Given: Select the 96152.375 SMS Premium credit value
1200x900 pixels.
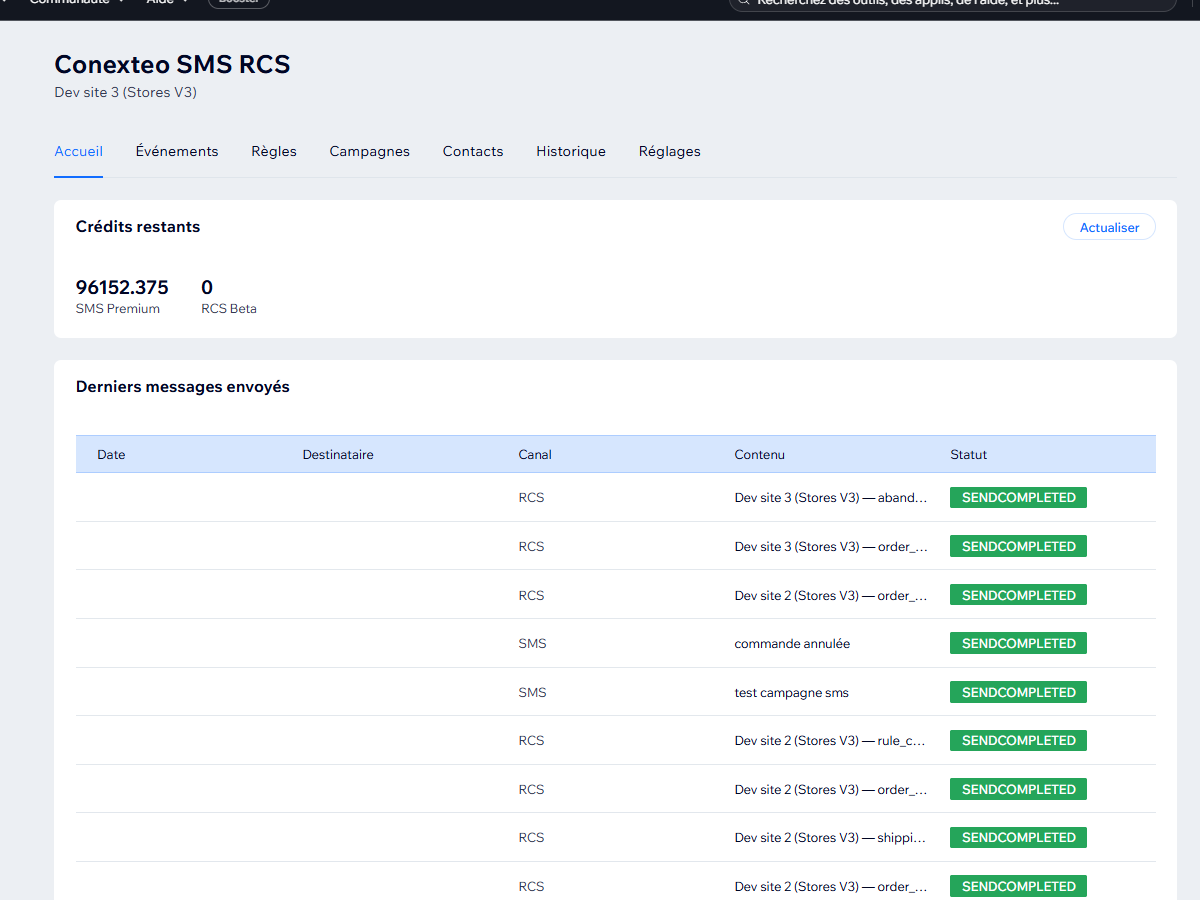Looking at the screenshot, I should point(122,288).
